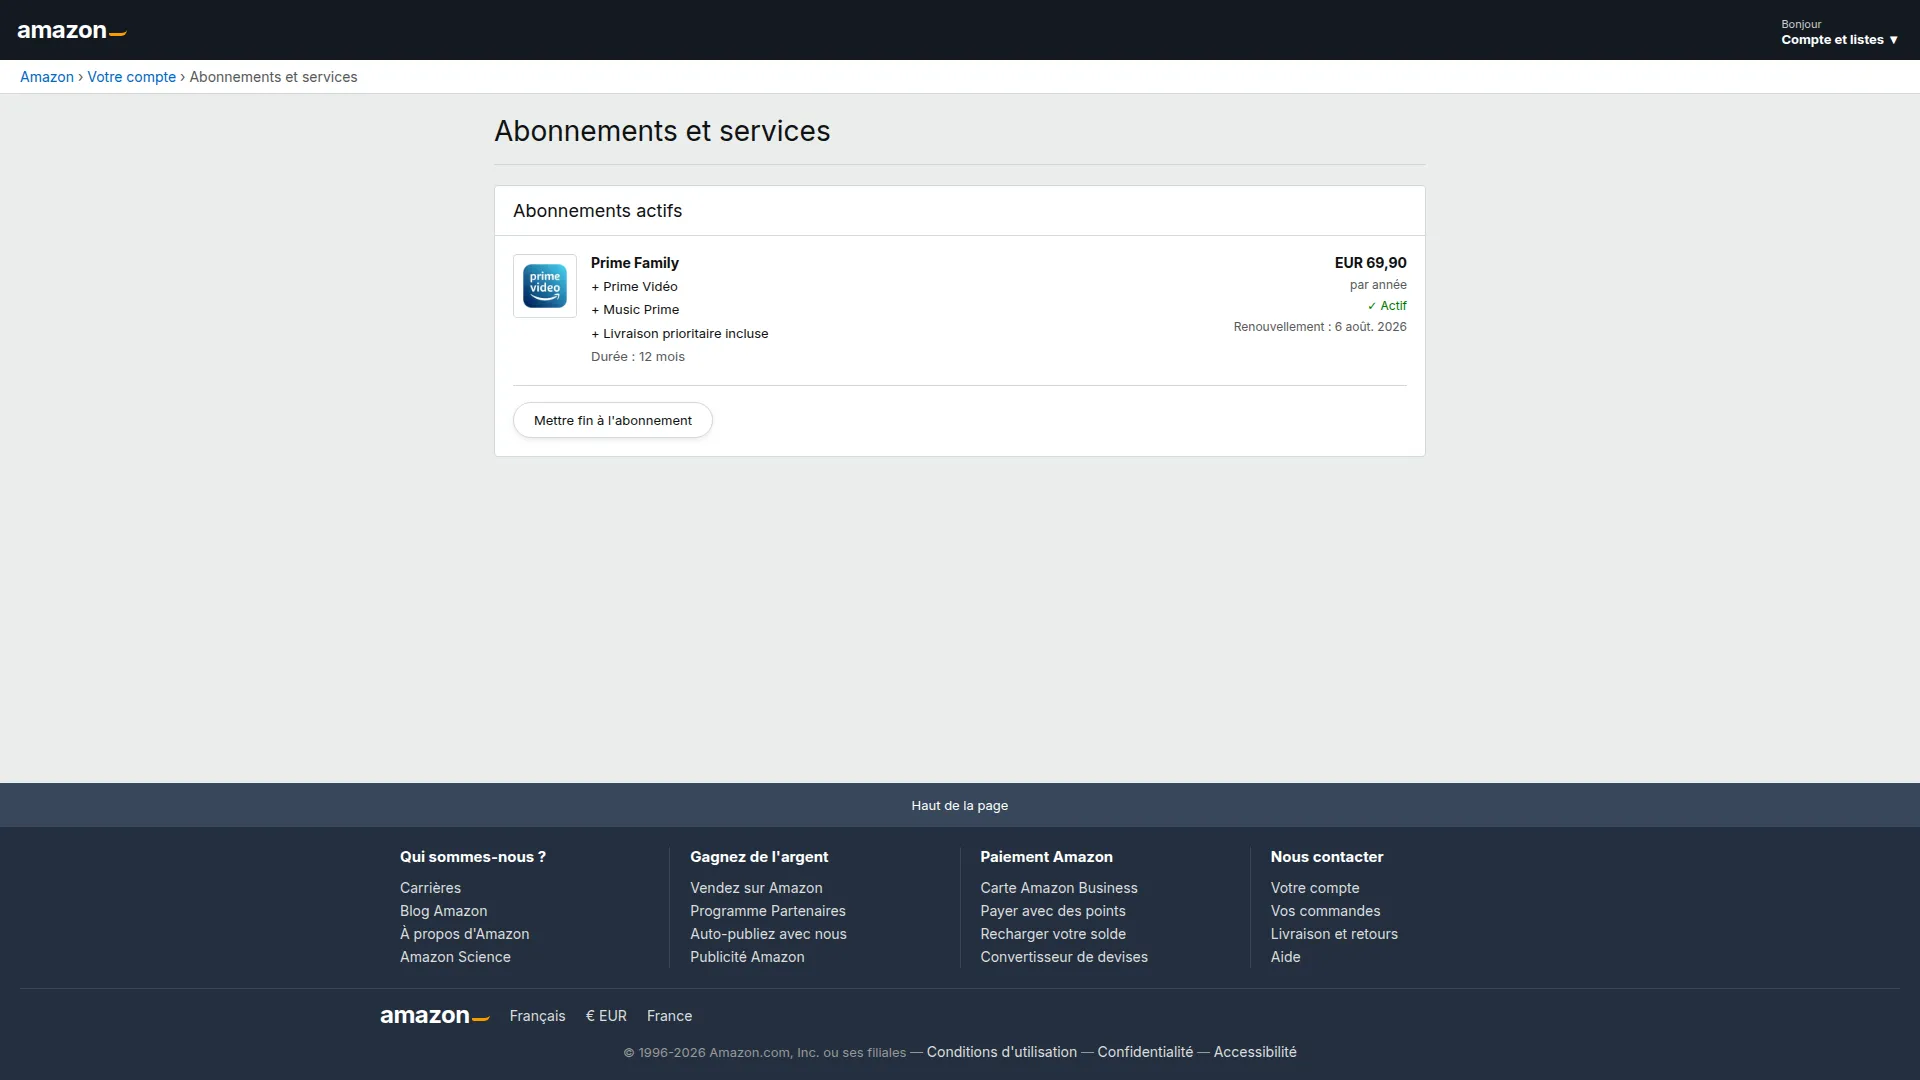
Task: Select Programme Partenaires footer link
Action: (768, 911)
